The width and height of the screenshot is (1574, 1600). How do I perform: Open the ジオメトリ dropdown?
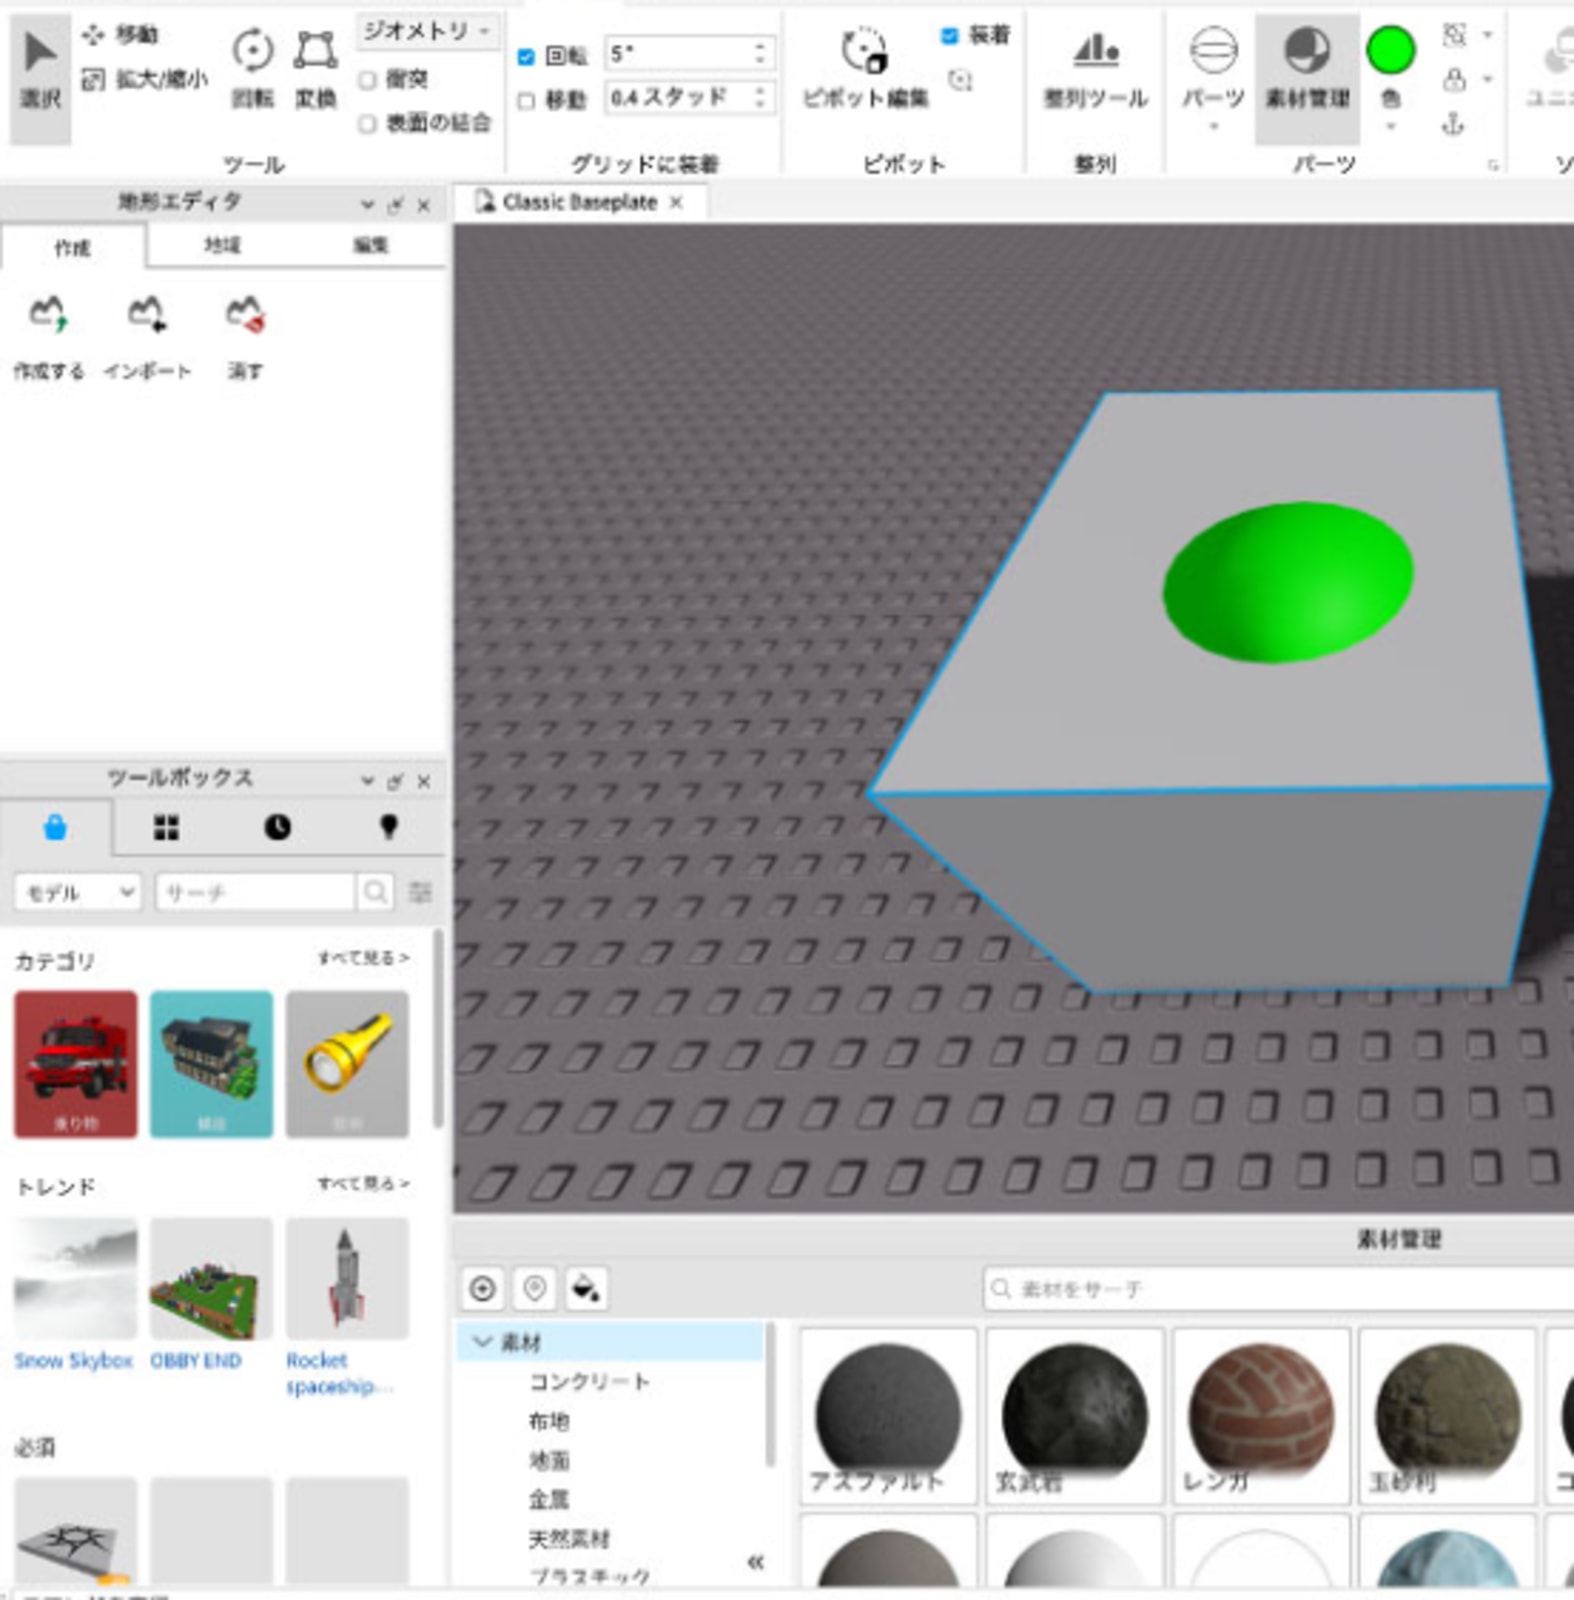427,31
